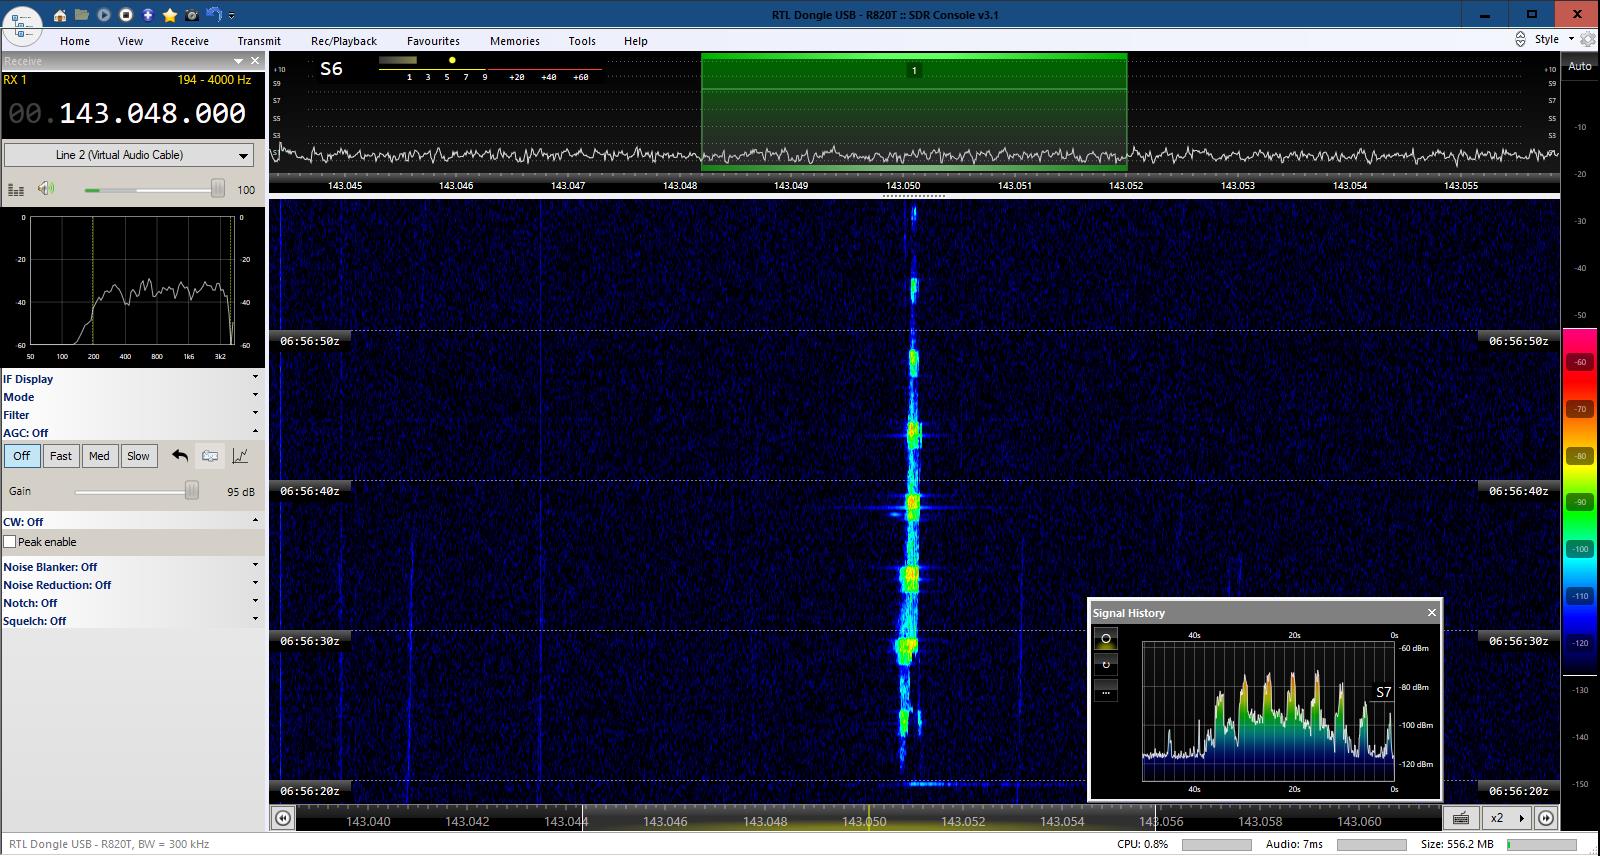Viewport: 1600px width, 856px height.
Task: Click the AGC reset back-arrow icon
Action: 180,456
